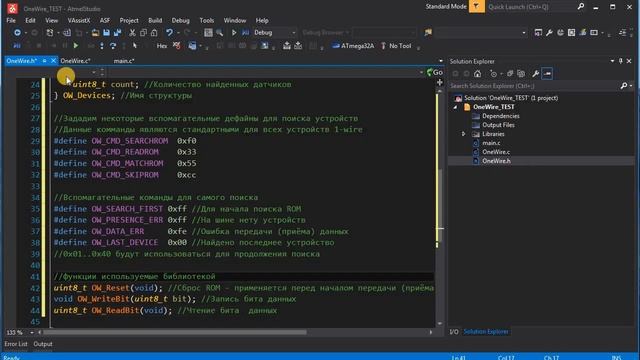
Task: Click the ATmega32A device button
Action: point(353,46)
